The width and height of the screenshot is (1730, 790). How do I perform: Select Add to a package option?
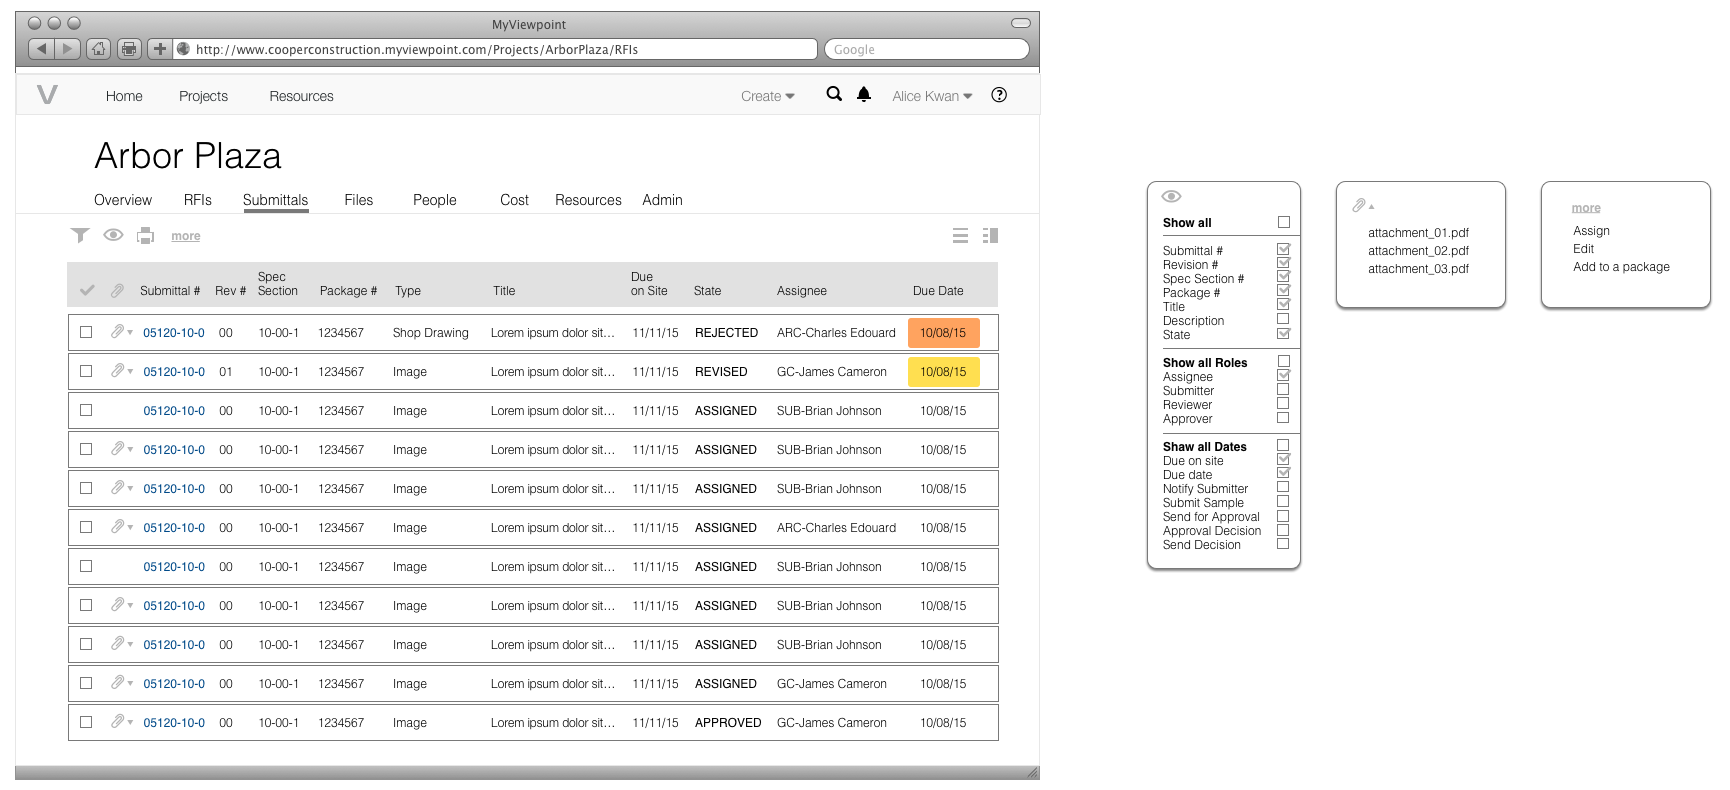point(1621,267)
